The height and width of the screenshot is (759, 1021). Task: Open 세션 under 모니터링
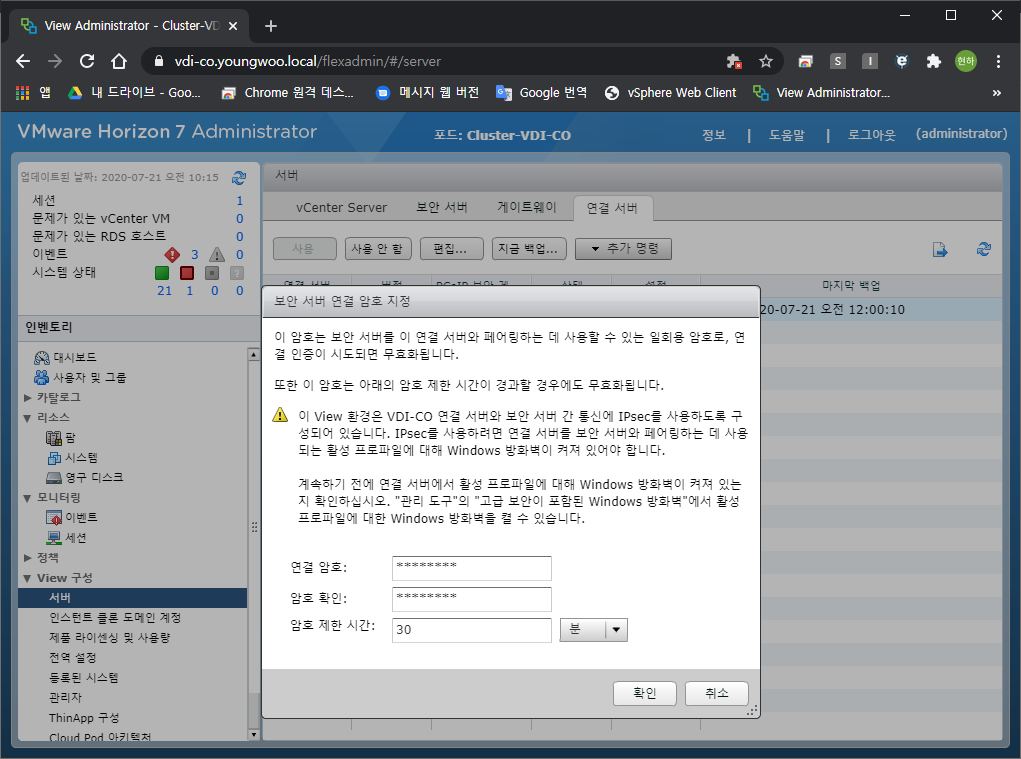[66, 538]
